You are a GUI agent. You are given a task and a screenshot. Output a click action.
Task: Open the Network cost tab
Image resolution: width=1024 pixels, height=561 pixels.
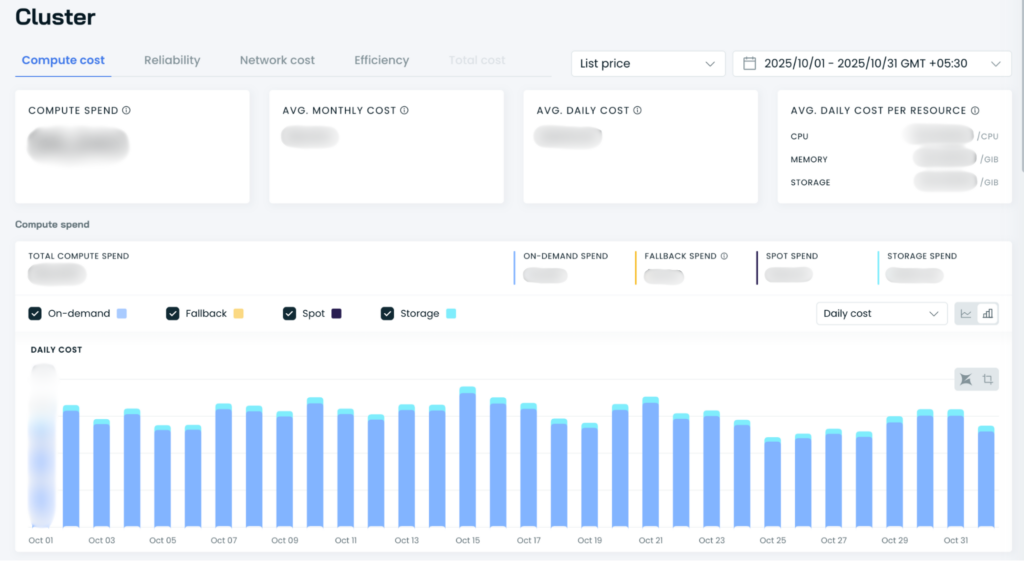point(277,60)
